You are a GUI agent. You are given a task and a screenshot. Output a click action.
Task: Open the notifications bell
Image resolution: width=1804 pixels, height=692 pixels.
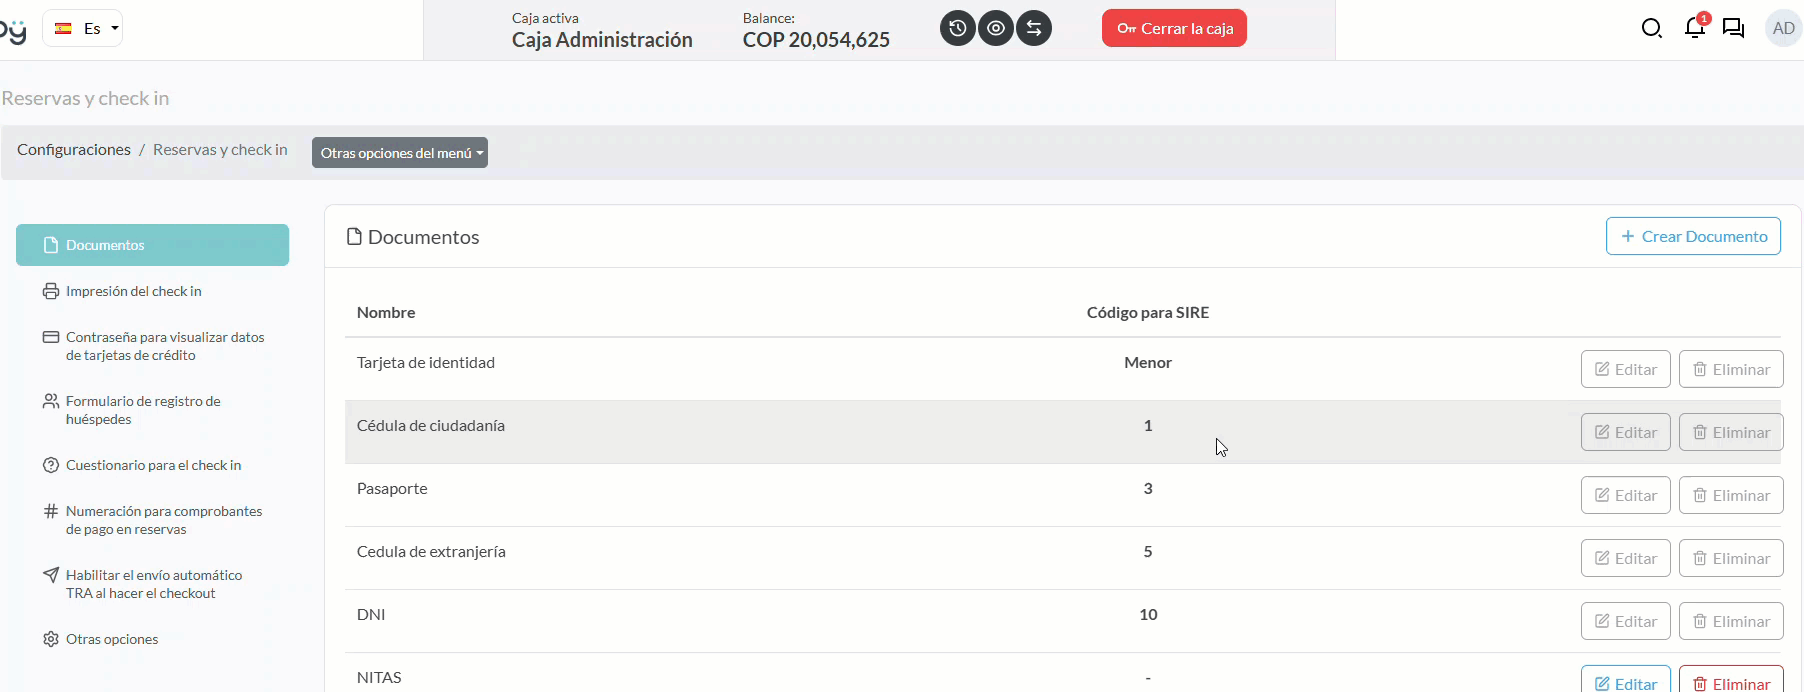1695,28
